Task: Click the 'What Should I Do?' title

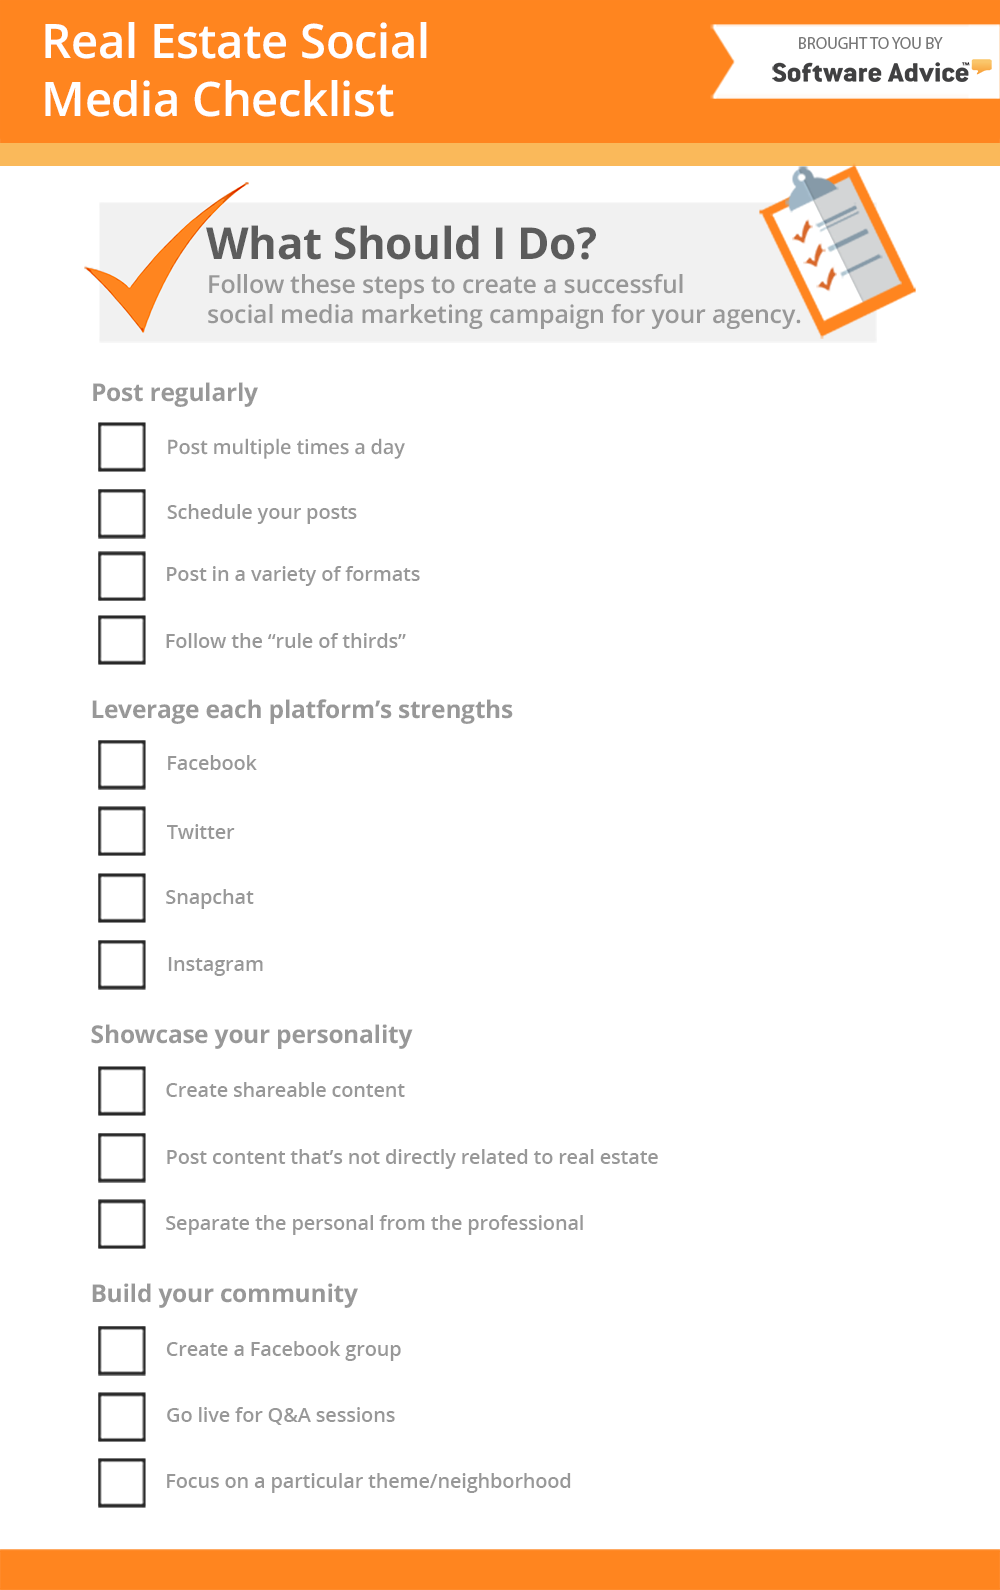Action: [401, 244]
